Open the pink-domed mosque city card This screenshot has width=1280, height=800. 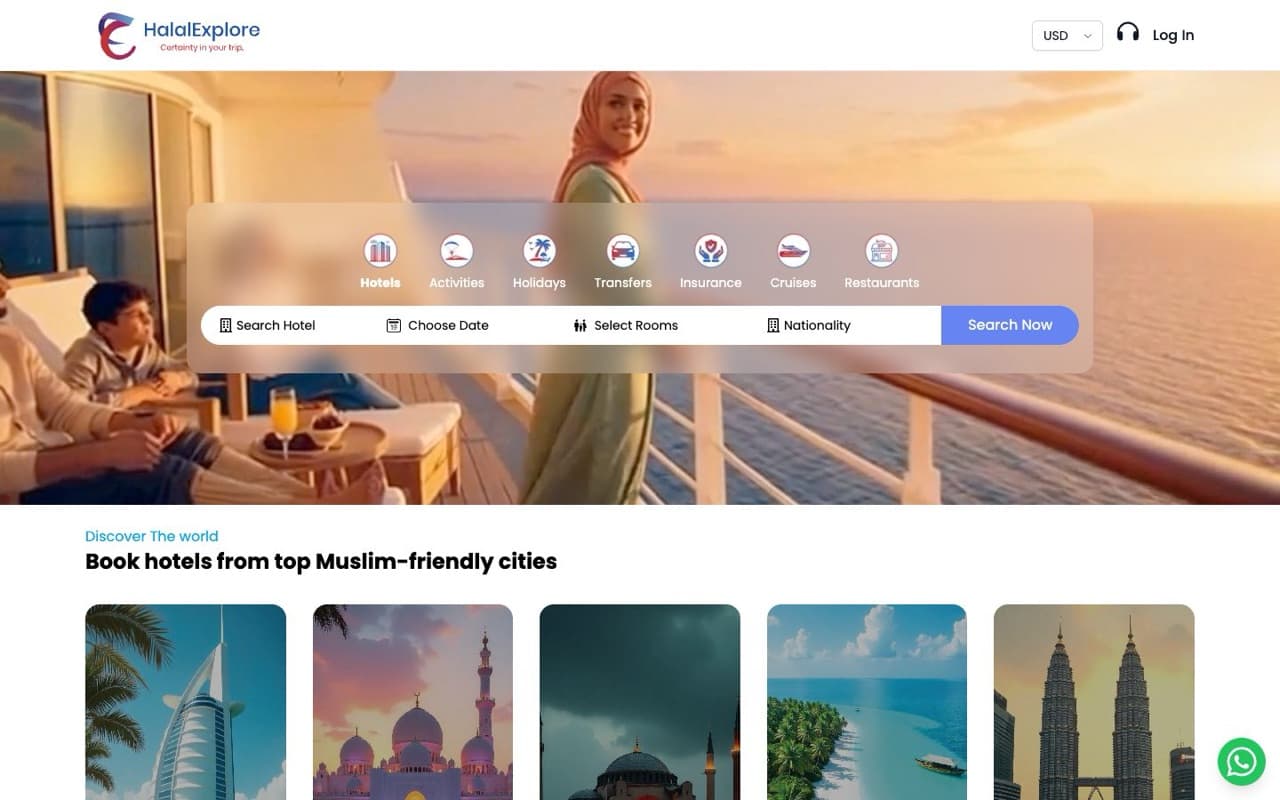click(x=413, y=702)
